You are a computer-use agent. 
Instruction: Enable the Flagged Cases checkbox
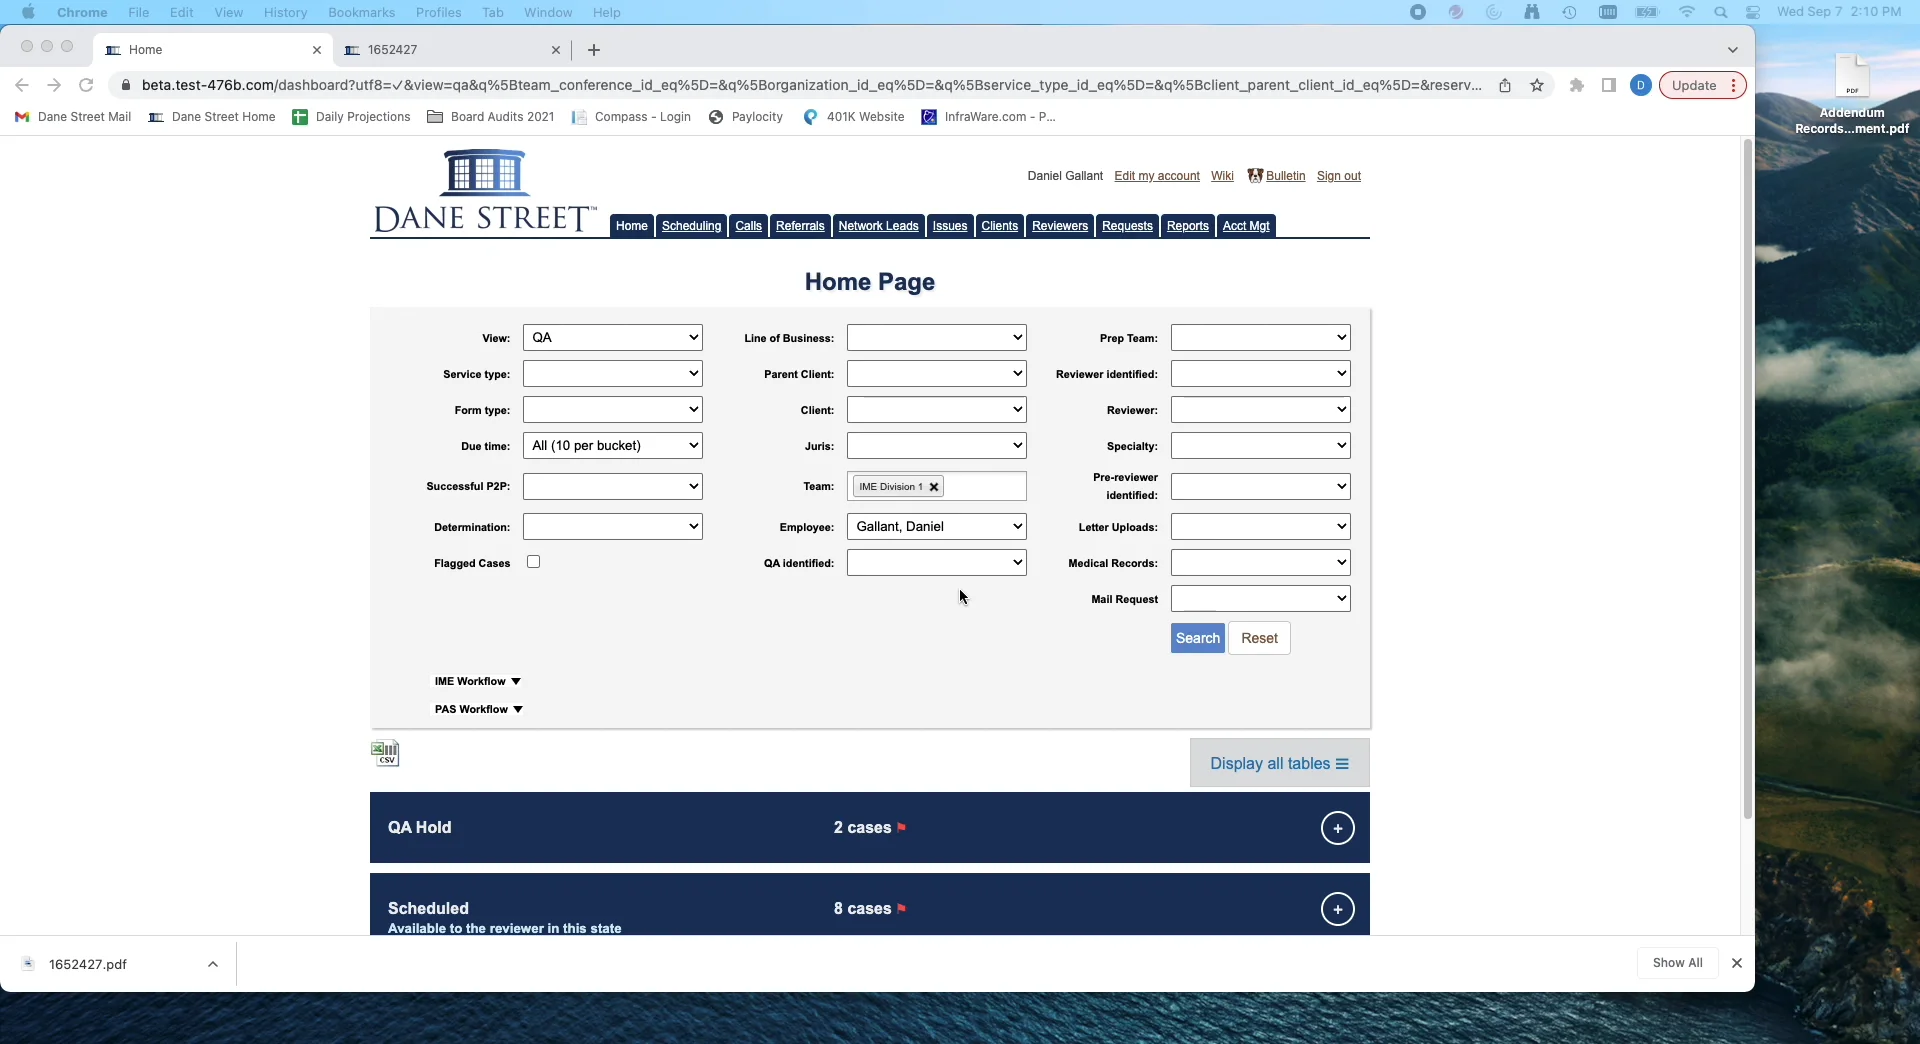tap(534, 562)
